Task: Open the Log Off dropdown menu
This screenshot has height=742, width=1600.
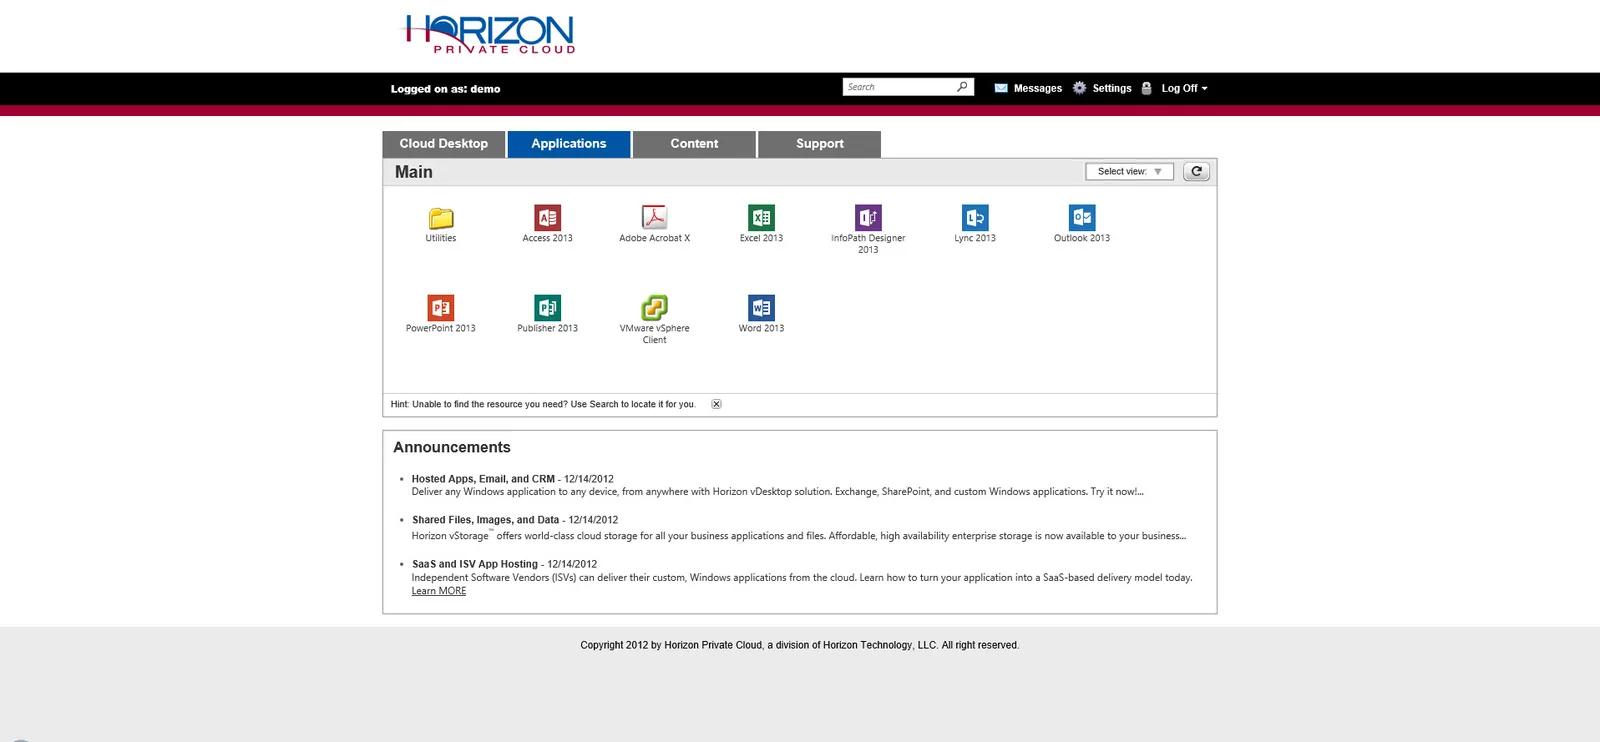Action: [x=1185, y=88]
